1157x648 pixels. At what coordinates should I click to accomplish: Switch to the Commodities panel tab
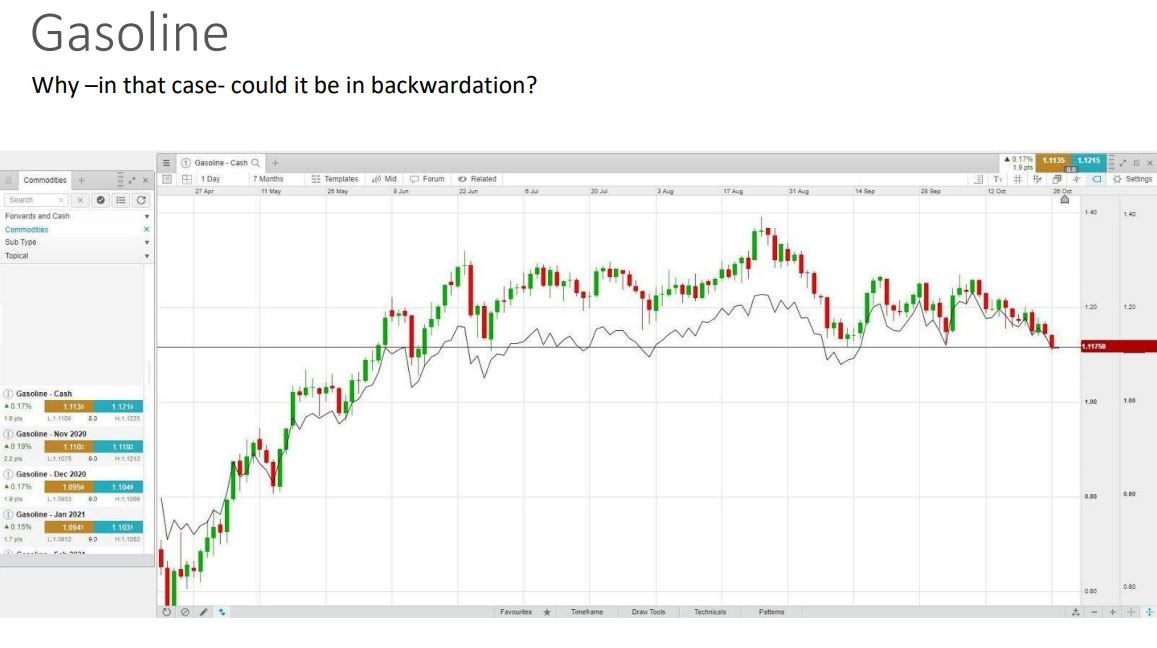[47, 180]
